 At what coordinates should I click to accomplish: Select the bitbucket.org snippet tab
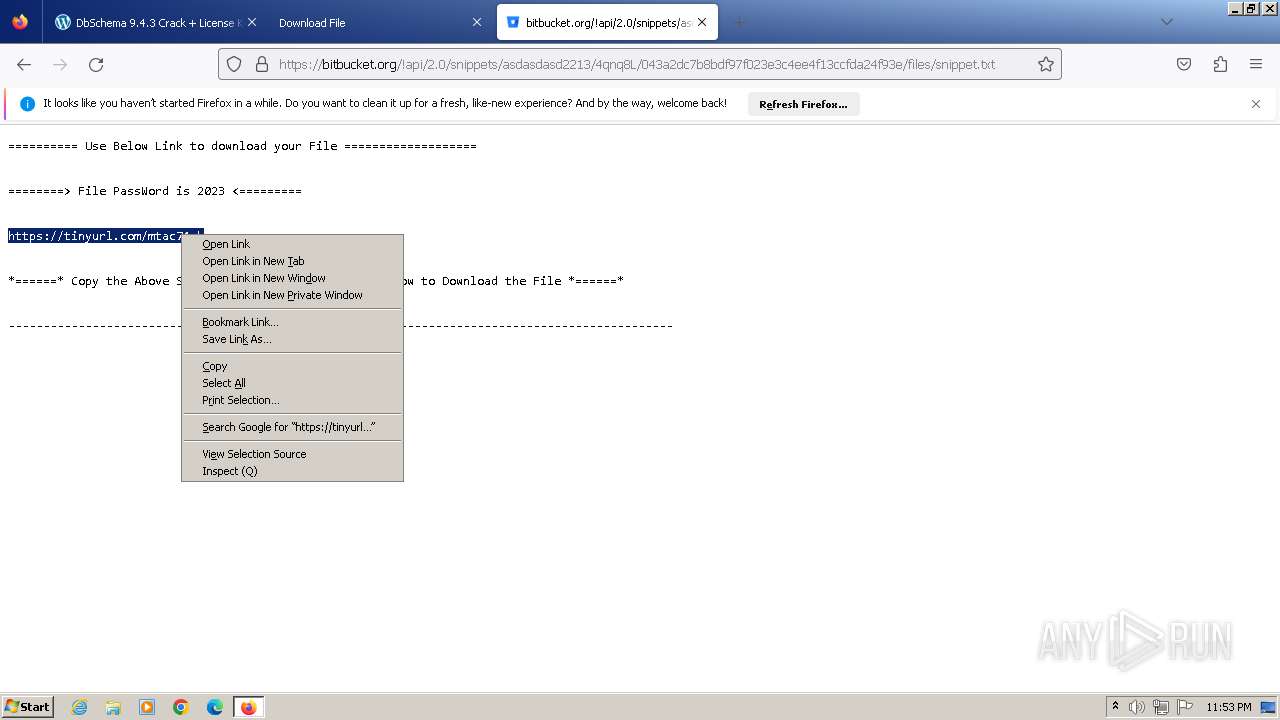coord(607,22)
